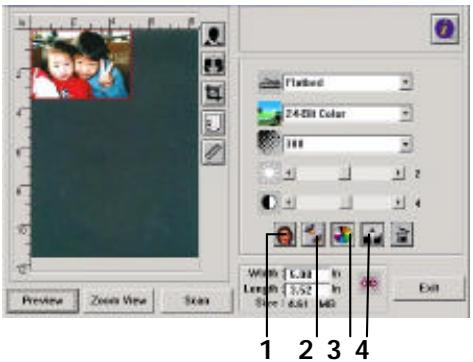Click the purple information icon

[x=445, y=29]
